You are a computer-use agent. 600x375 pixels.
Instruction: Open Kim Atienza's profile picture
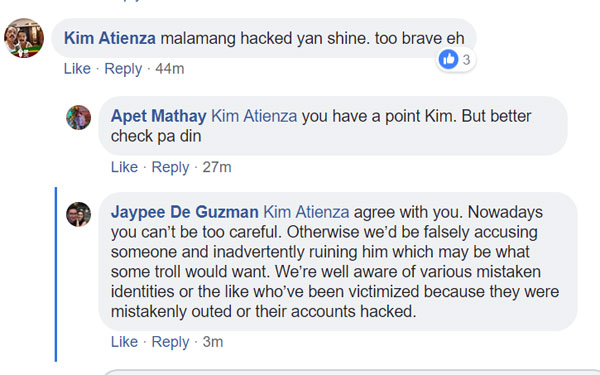24,38
